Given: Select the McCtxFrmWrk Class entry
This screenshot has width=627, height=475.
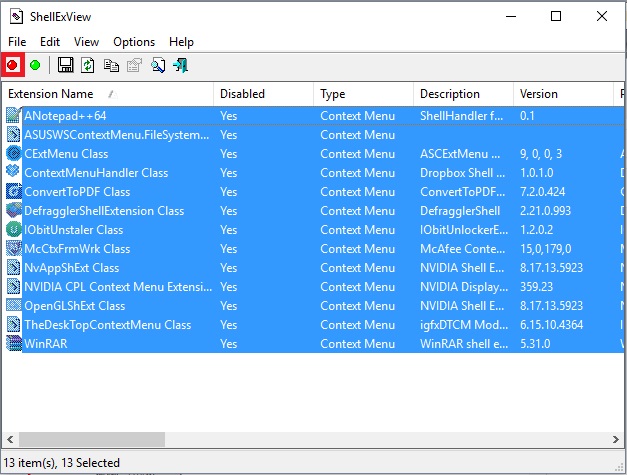Looking at the screenshot, I should pos(77,249).
